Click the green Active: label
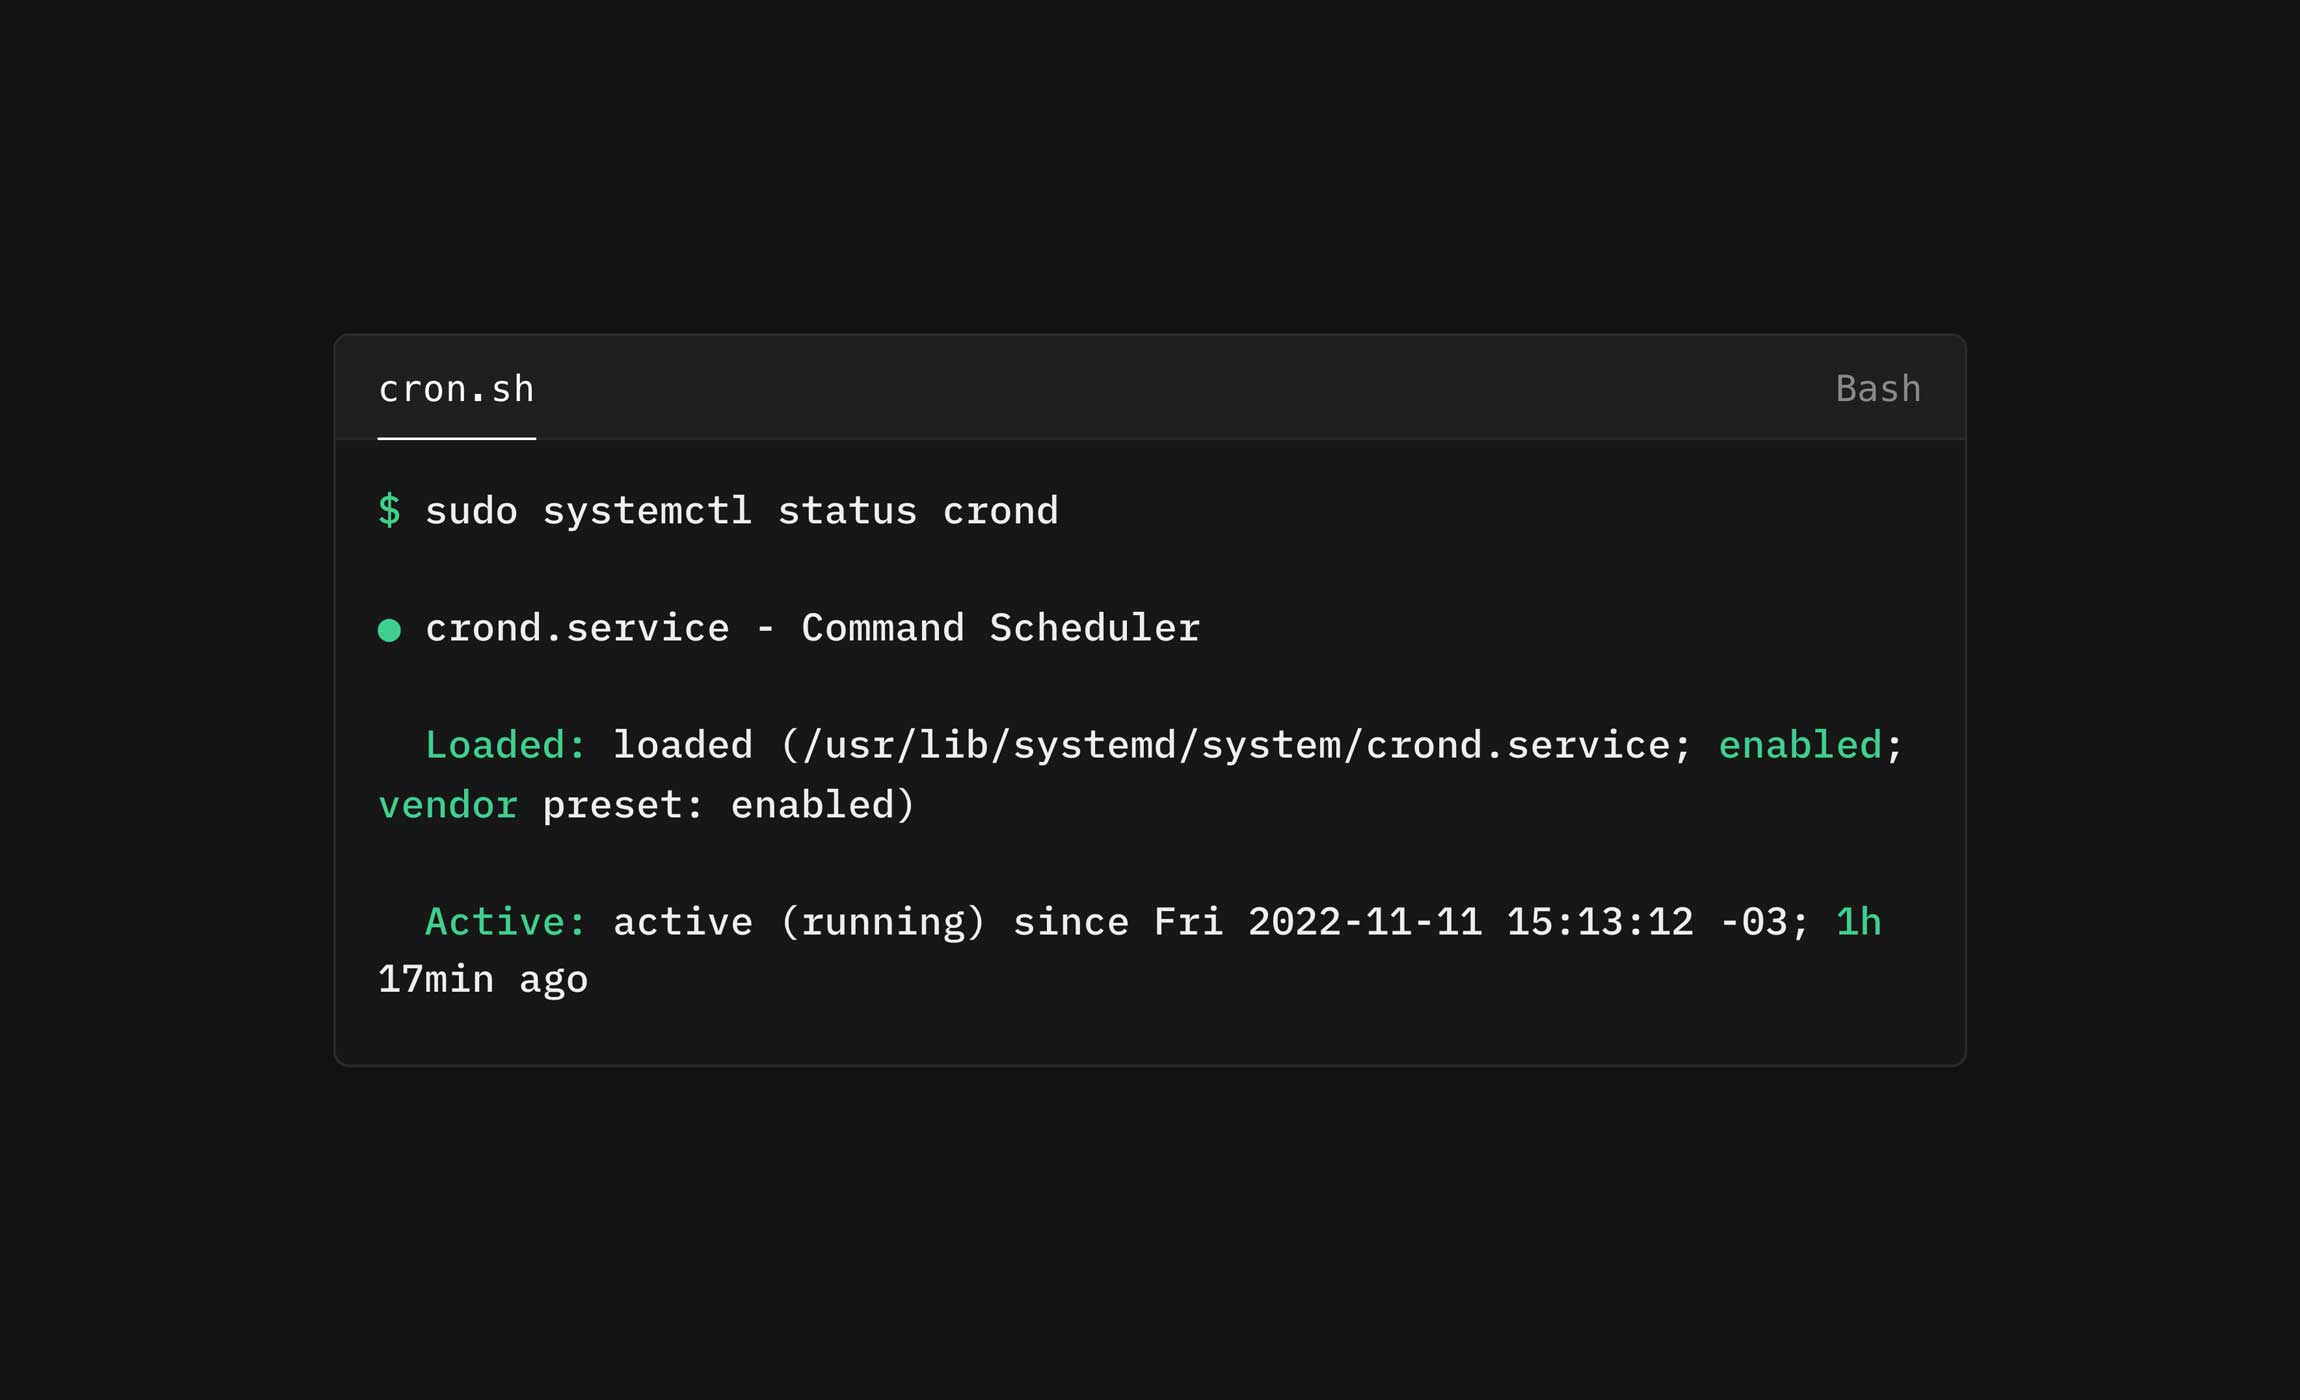This screenshot has height=1400, width=2300. click(506, 922)
